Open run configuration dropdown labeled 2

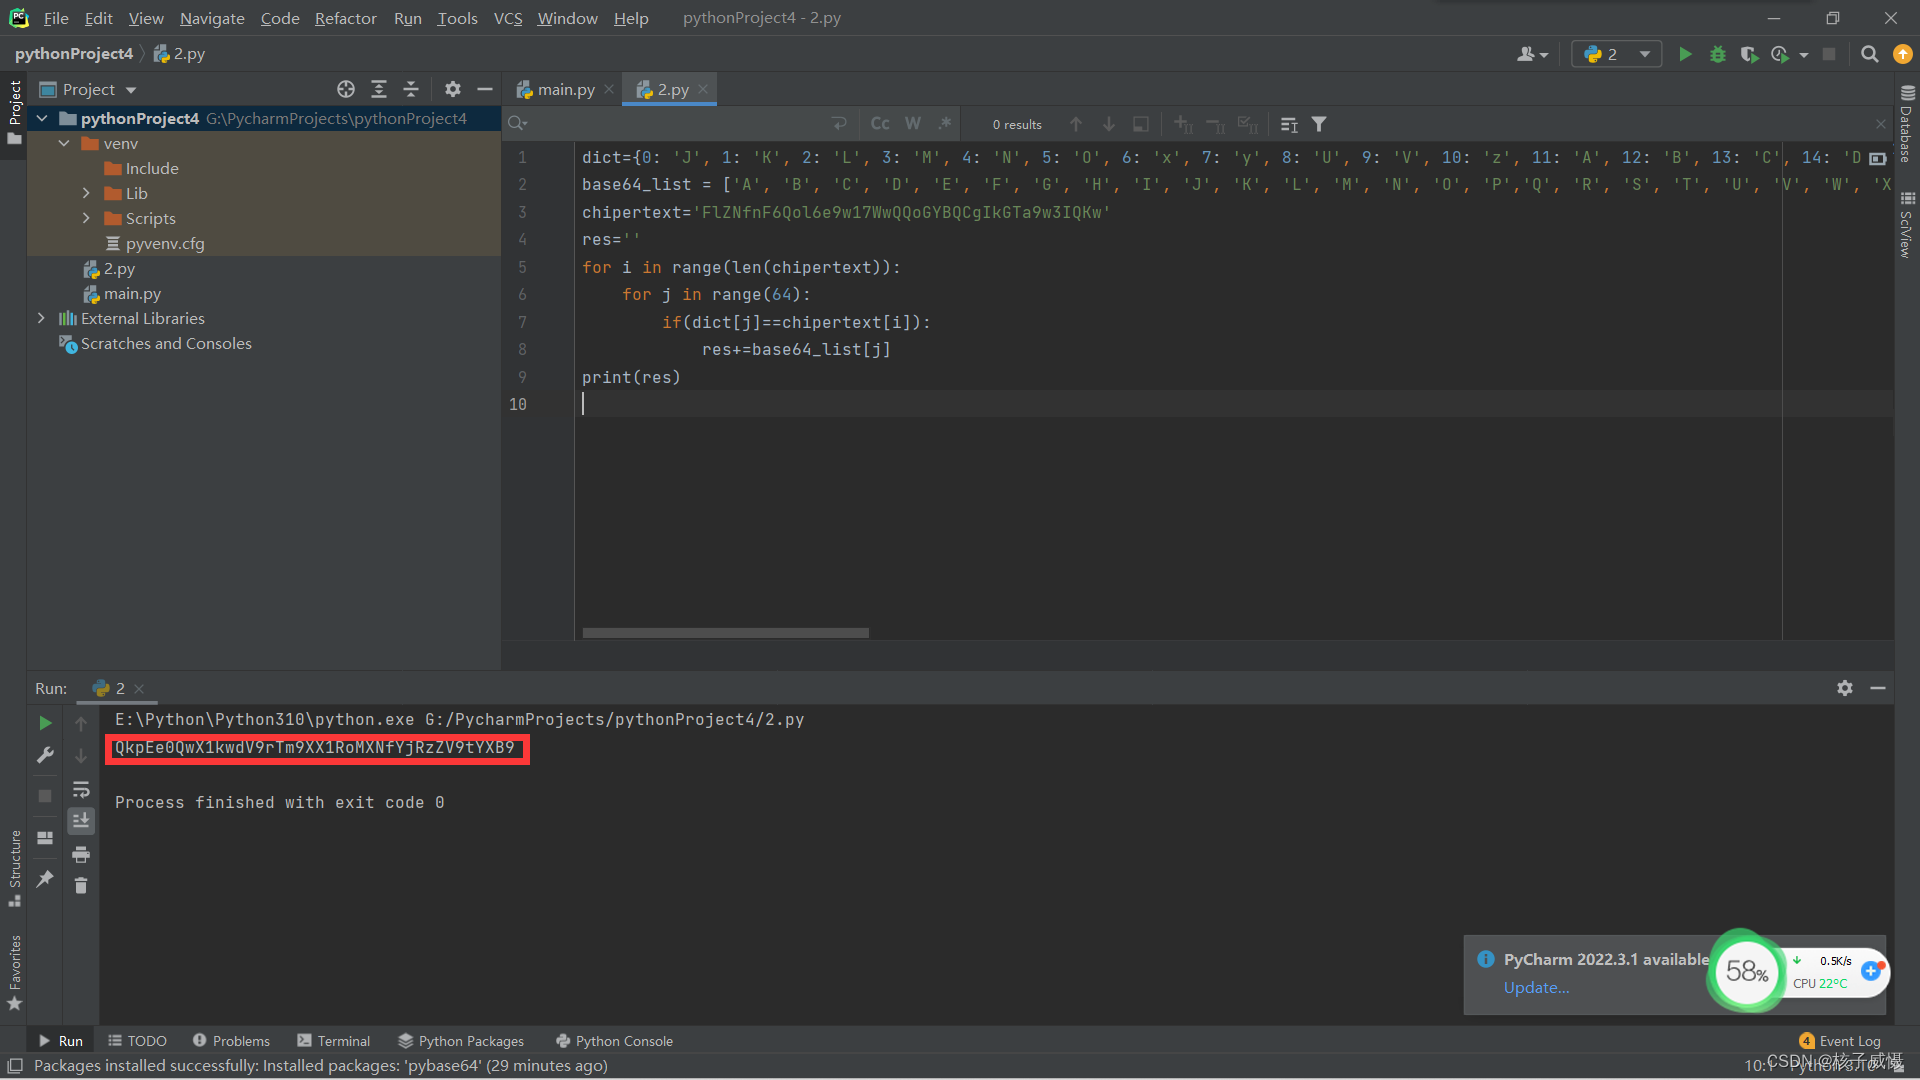coord(1616,54)
